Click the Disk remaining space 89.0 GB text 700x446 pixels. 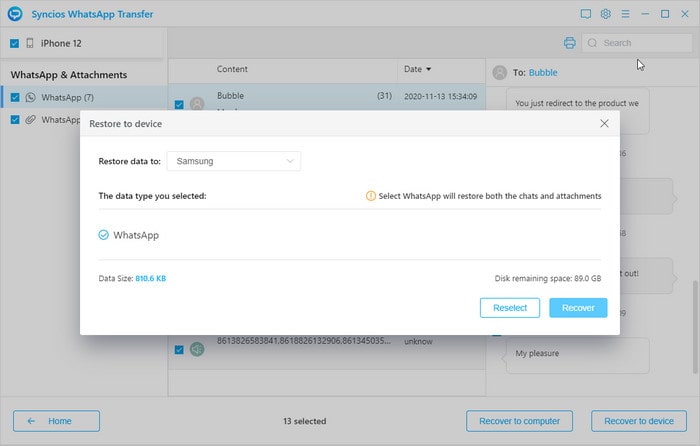click(x=548, y=278)
